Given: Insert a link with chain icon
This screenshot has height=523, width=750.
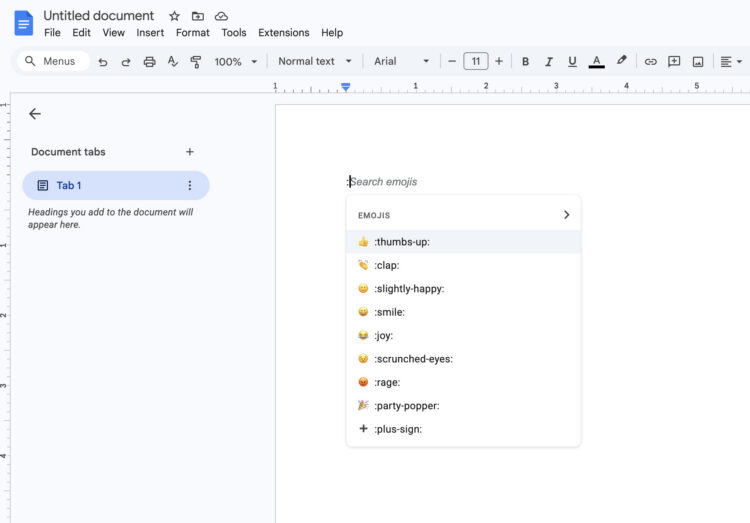Looking at the screenshot, I should (651, 62).
